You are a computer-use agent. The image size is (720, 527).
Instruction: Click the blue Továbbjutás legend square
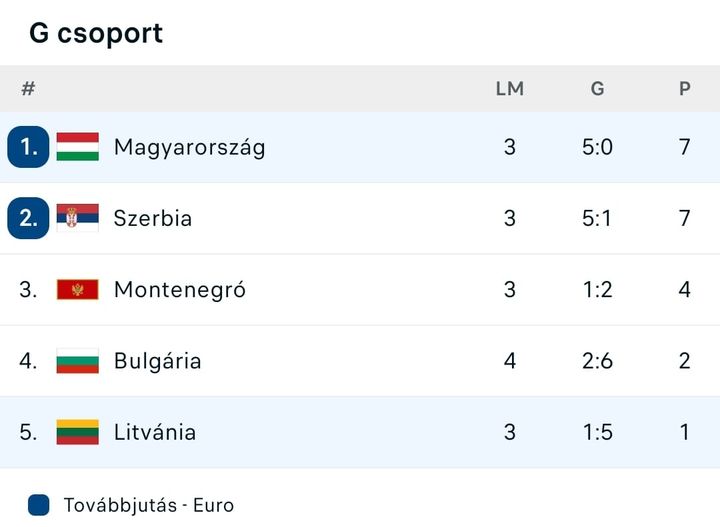[39, 505]
